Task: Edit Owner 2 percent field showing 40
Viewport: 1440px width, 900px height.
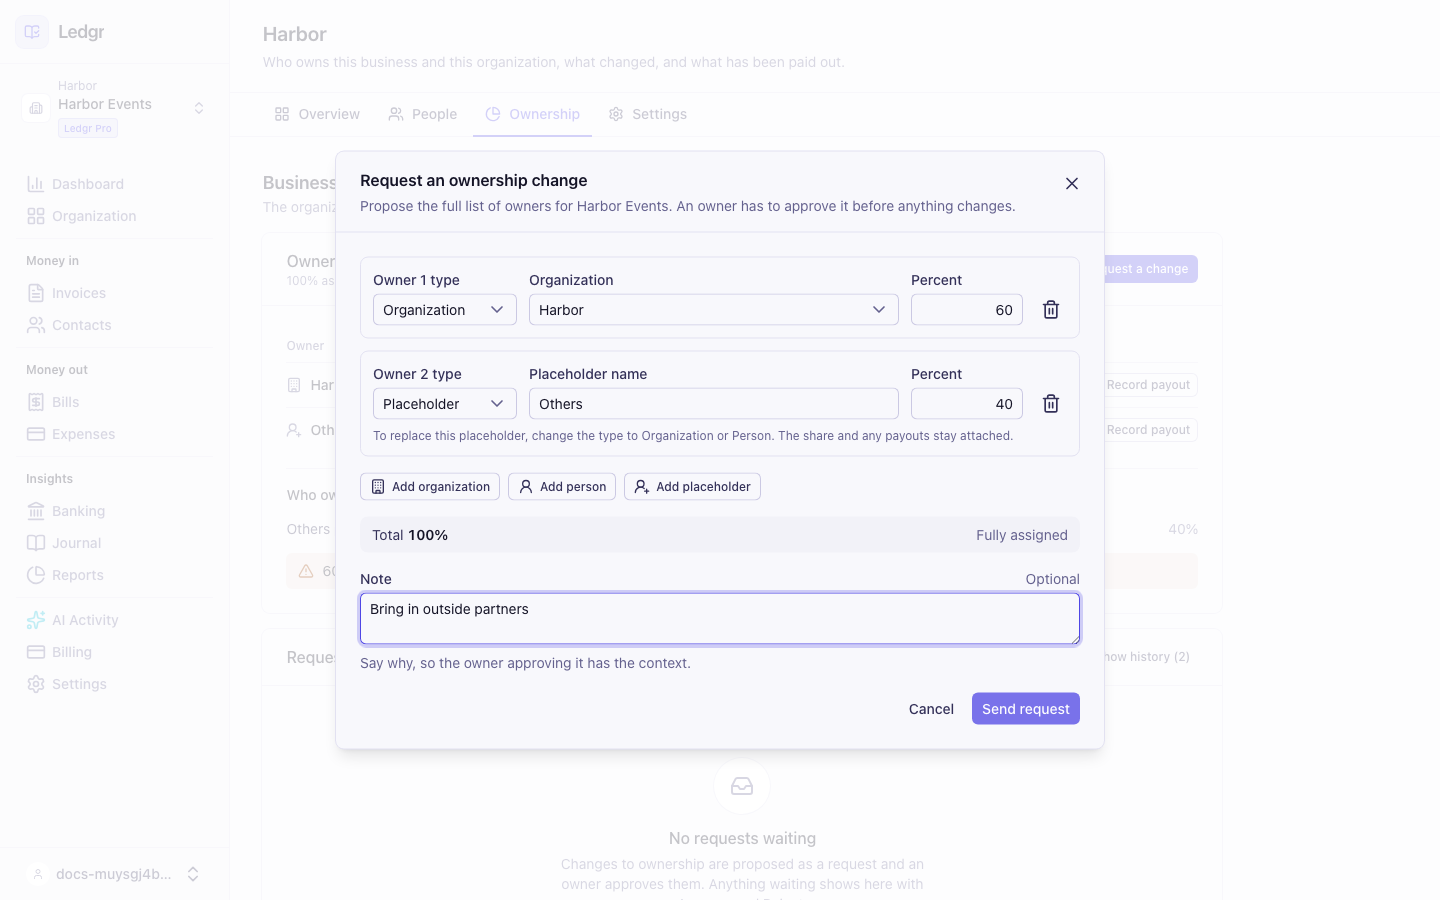Action: [967, 404]
